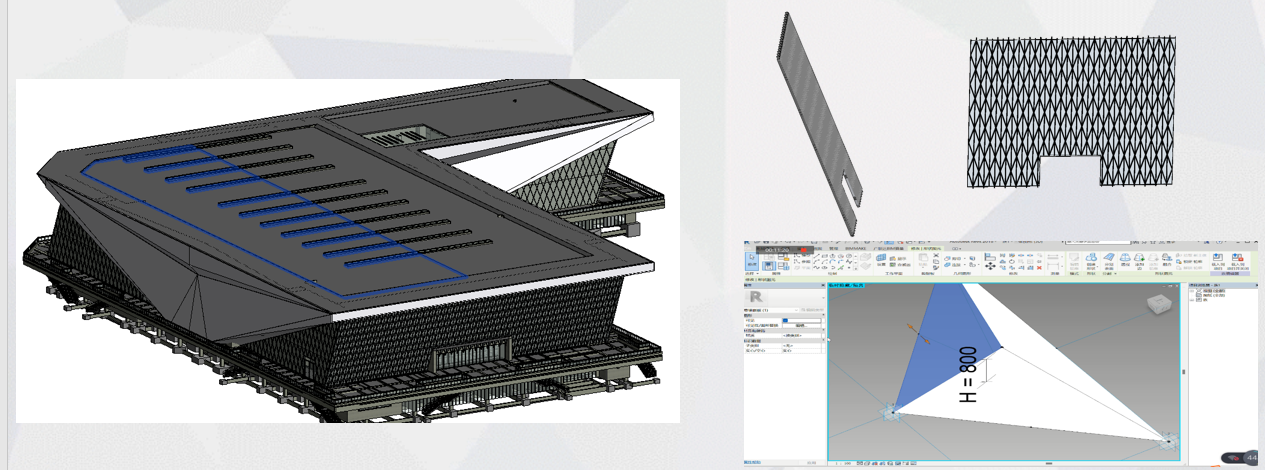
Task: Click the Move tool crossed-arrows icon
Action: click(x=990, y=266)
